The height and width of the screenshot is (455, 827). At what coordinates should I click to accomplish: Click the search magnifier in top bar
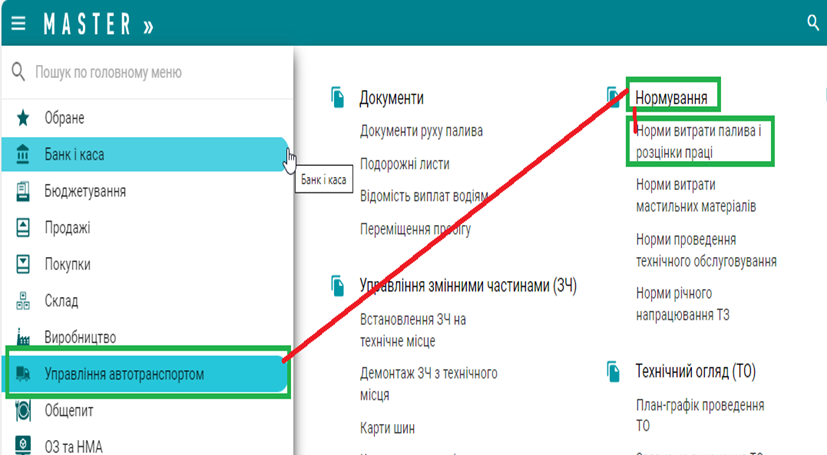(812, 23)
